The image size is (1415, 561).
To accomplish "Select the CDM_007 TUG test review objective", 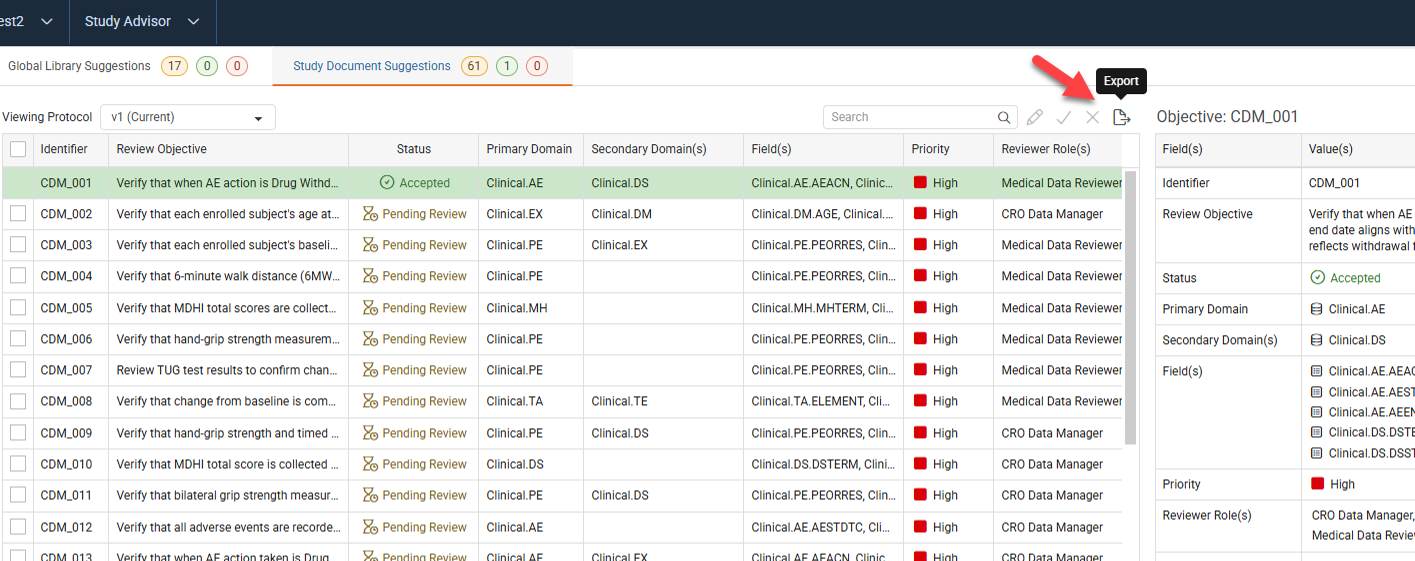I will pyautogui.click(x=227, y=370).
